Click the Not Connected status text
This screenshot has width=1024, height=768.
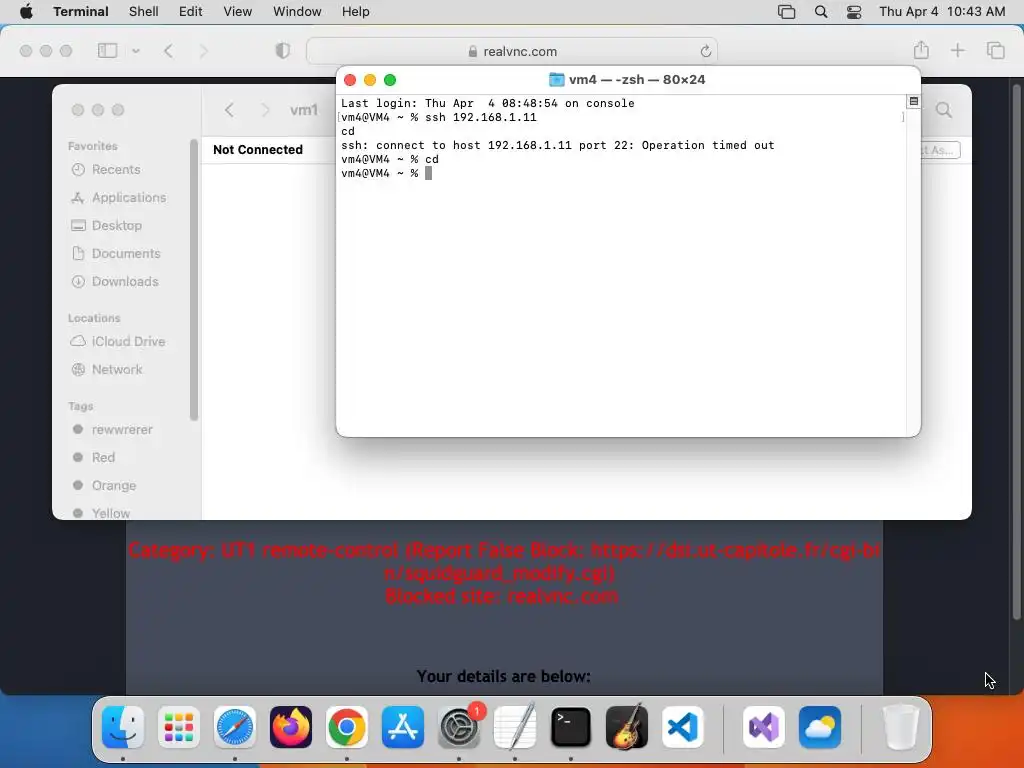coord(258,150)
